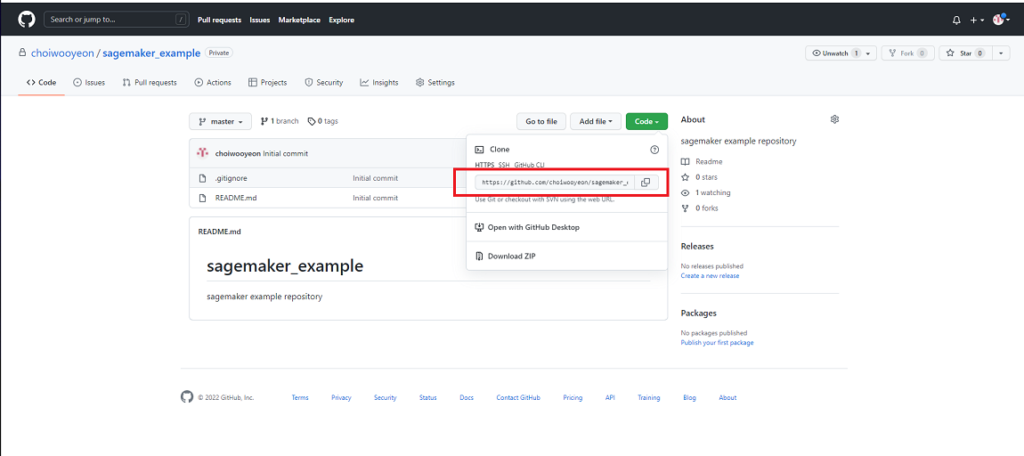Click Create a new release

(x=710, y=276)
